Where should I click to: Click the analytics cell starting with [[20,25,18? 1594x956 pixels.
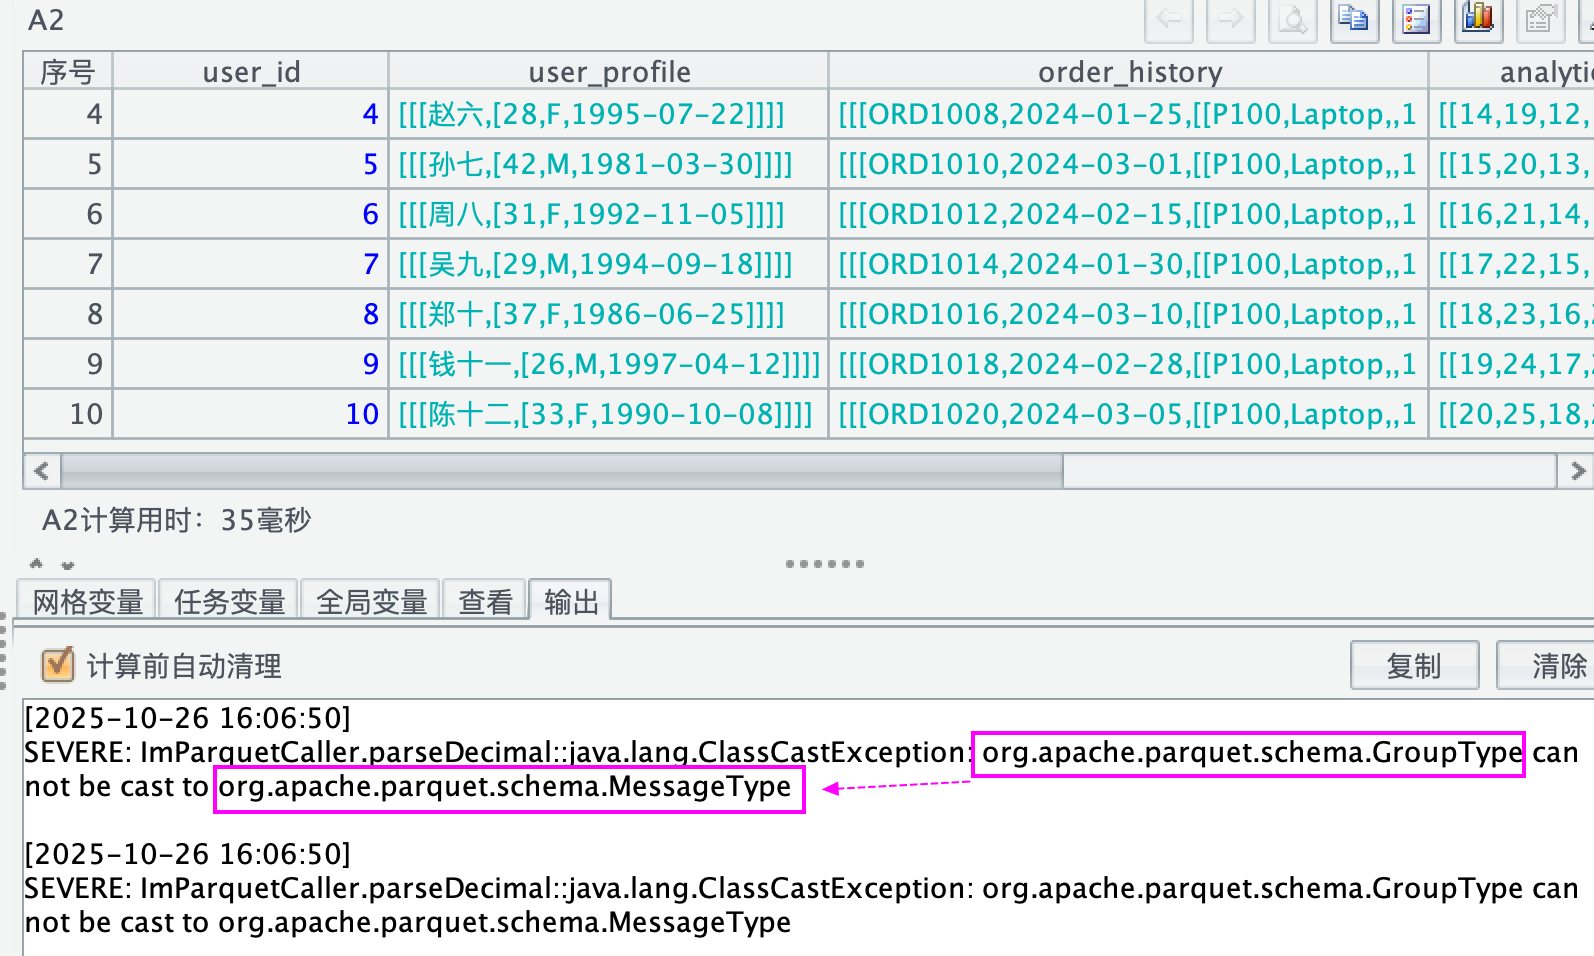1512,414
